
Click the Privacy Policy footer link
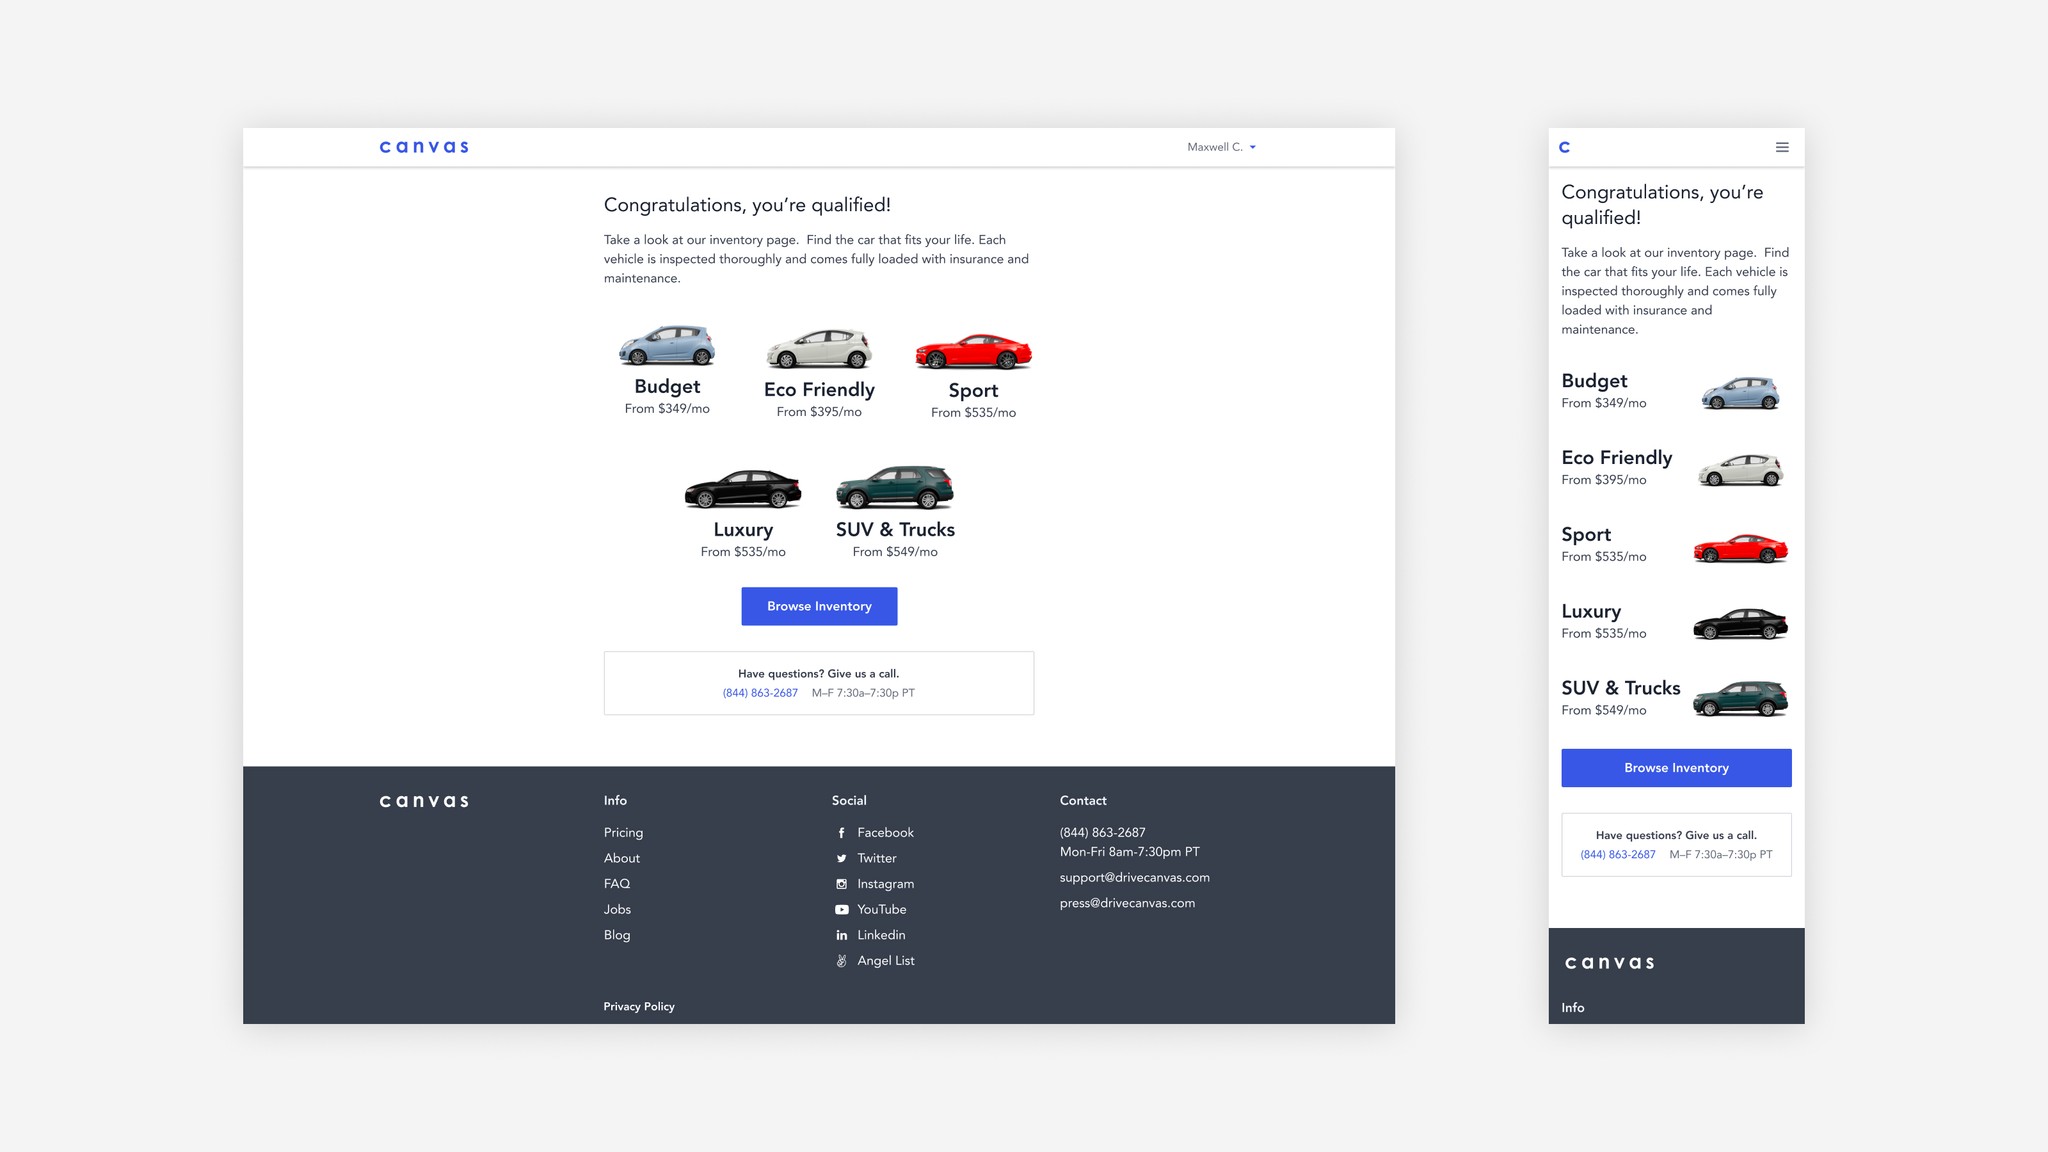(639, 1006)
